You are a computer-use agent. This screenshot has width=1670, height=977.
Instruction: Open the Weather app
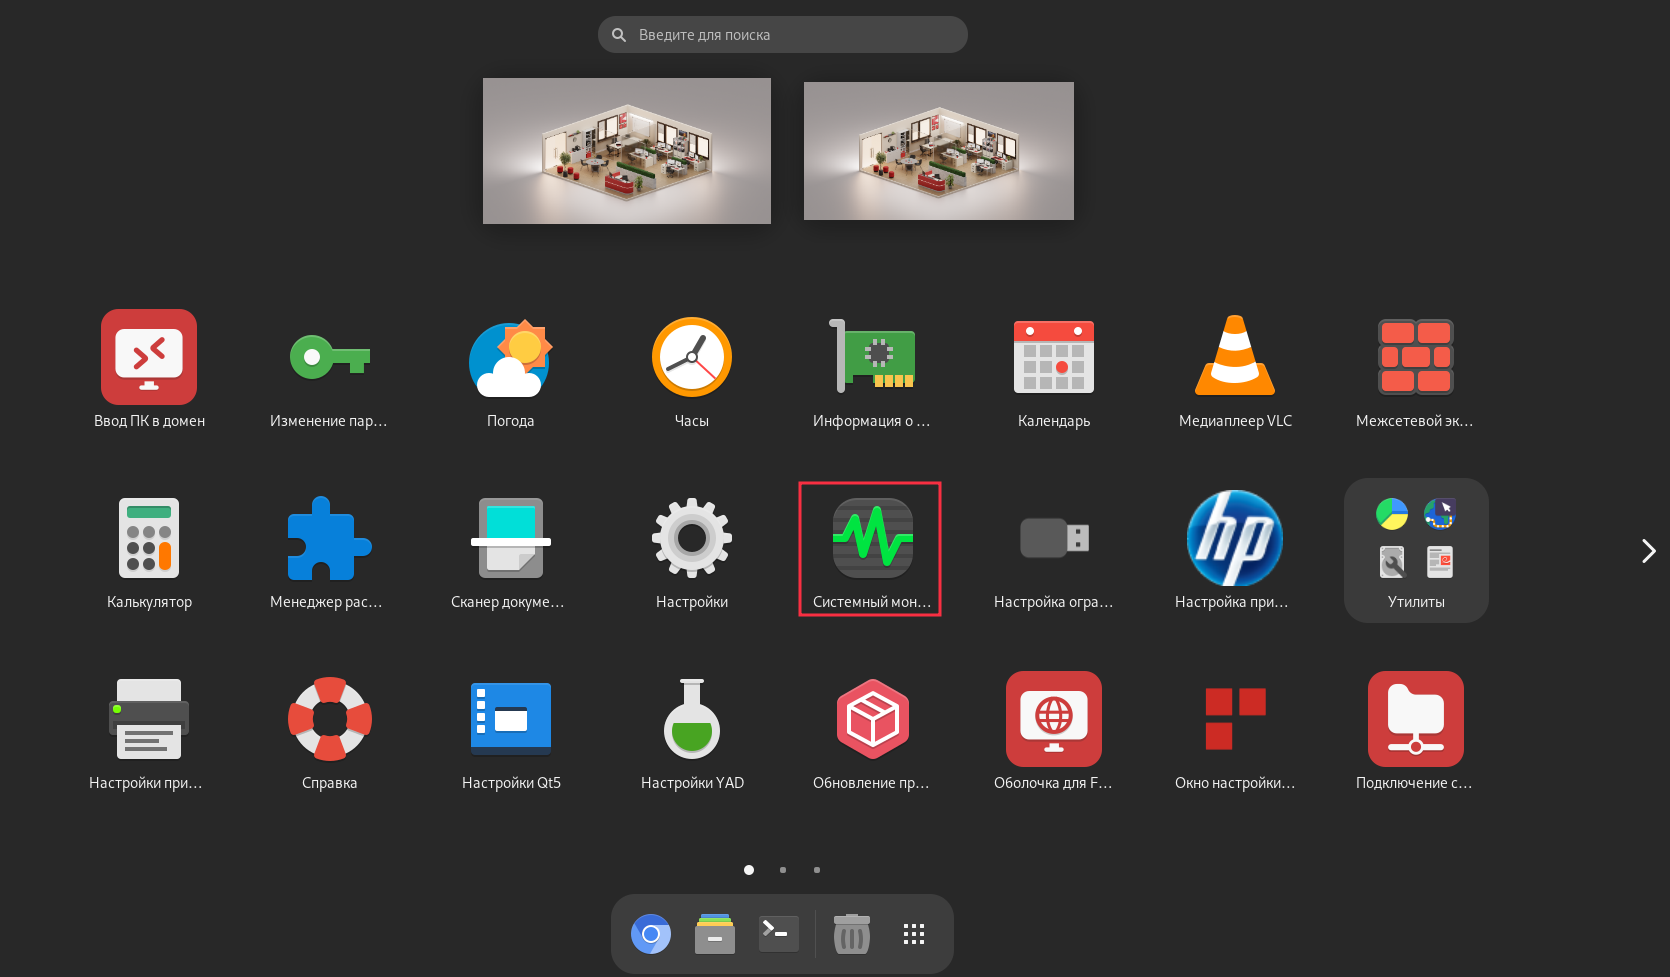[510, 358]
